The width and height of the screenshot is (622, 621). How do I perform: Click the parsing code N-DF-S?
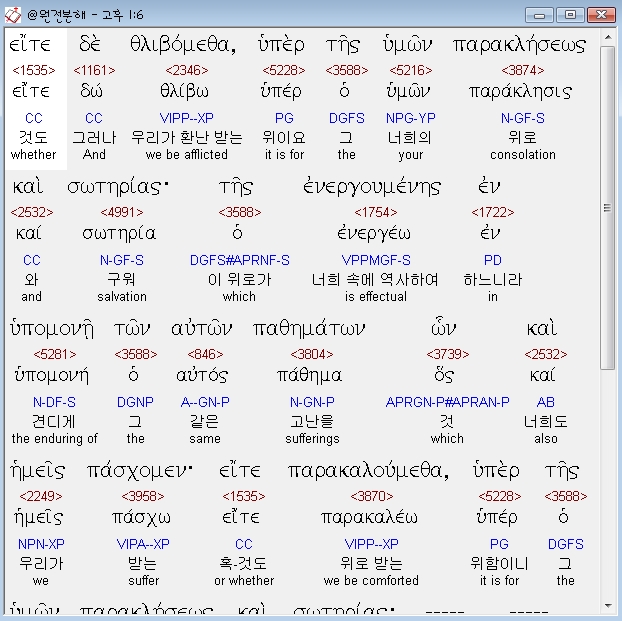click(54, 402)
